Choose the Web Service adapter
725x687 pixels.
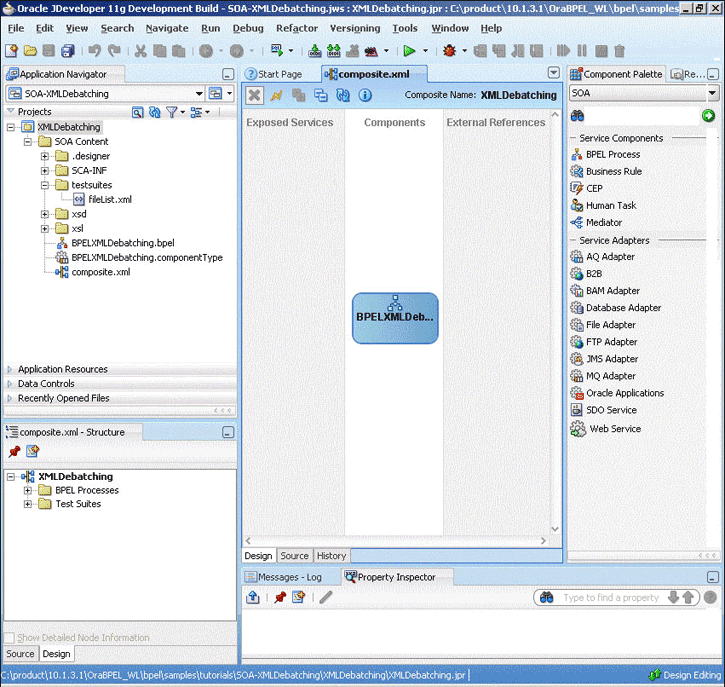click(x=578, y=429)
